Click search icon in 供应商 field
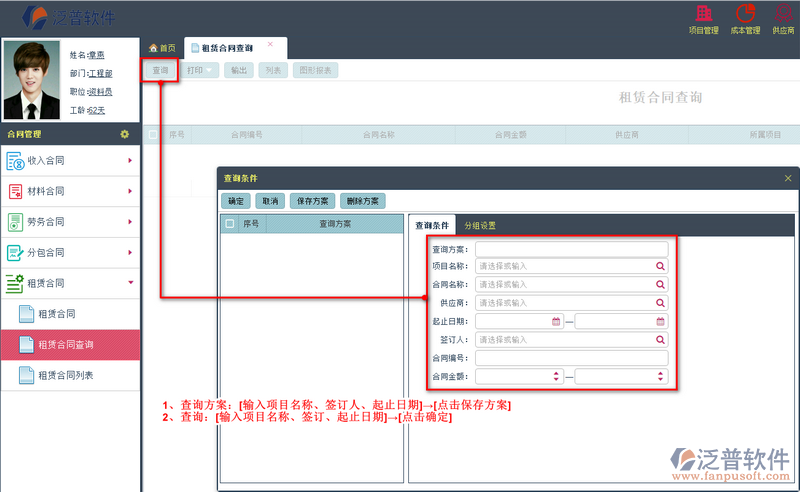Screen dimensions: 800x492 [x=660, y=303]
